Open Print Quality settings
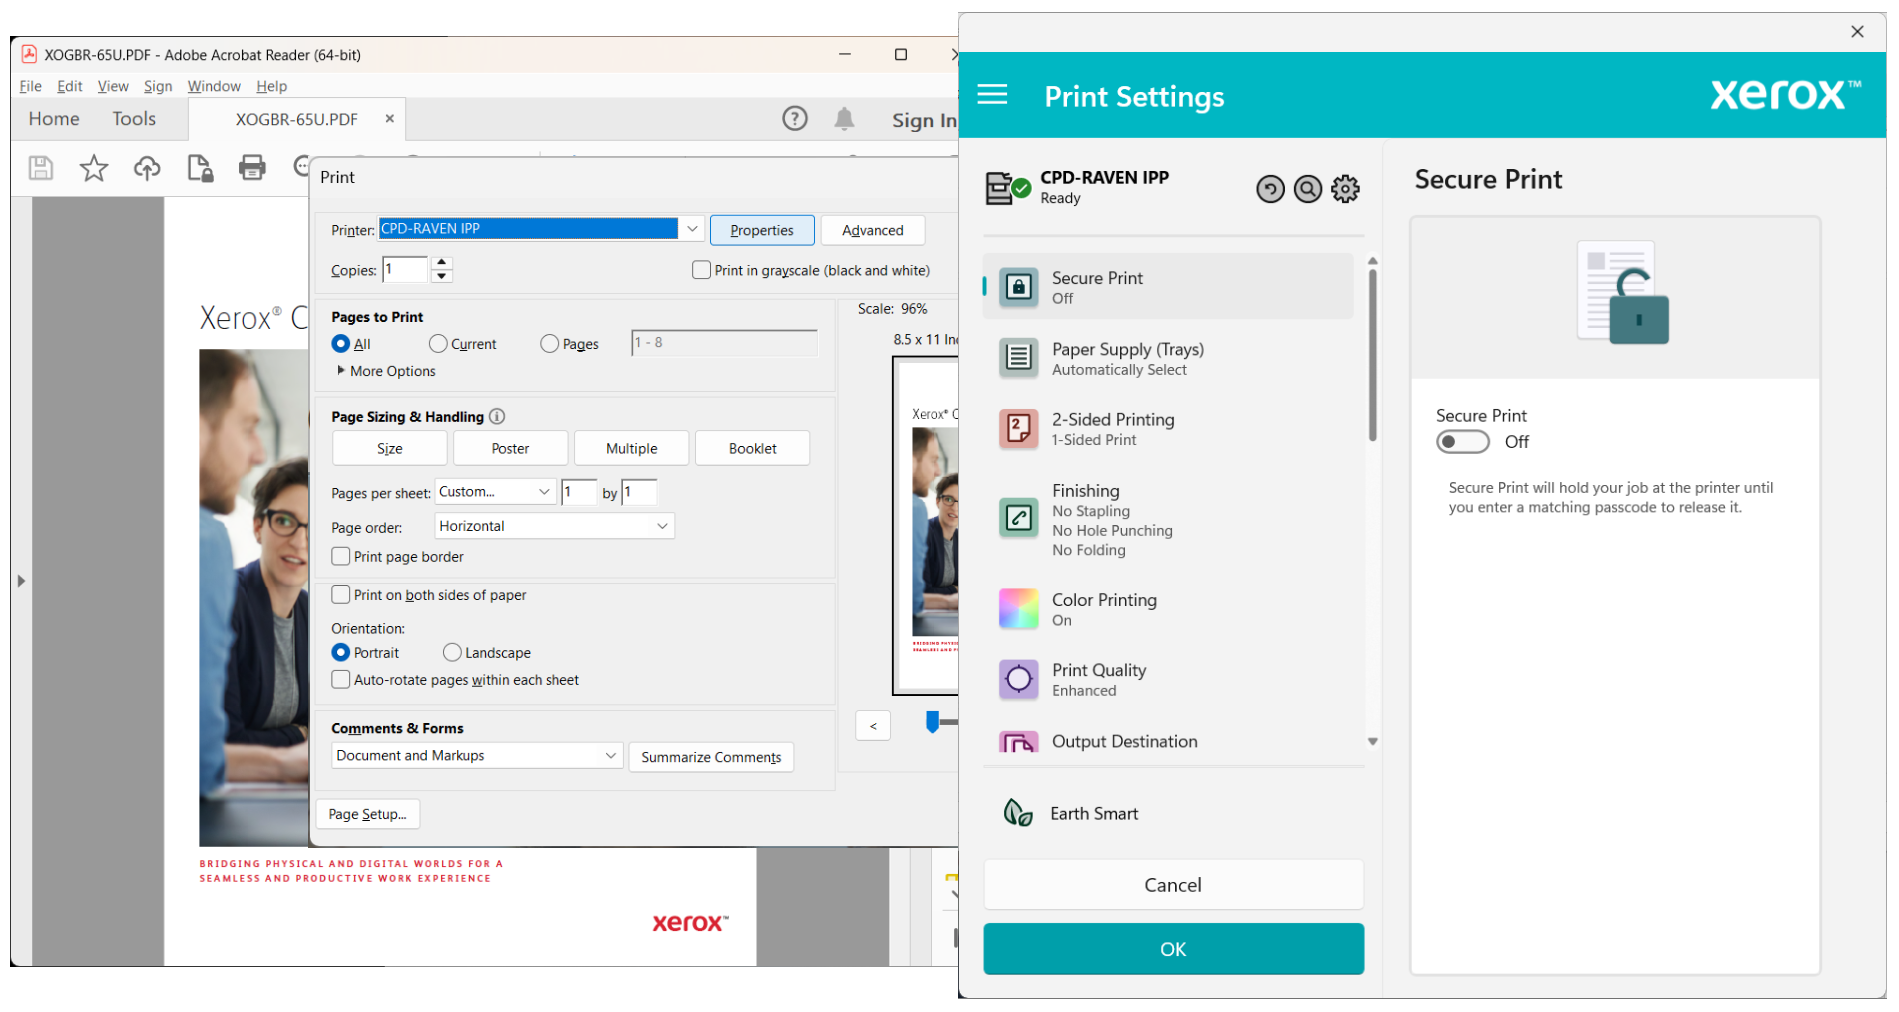 [x=1098, y=679]
